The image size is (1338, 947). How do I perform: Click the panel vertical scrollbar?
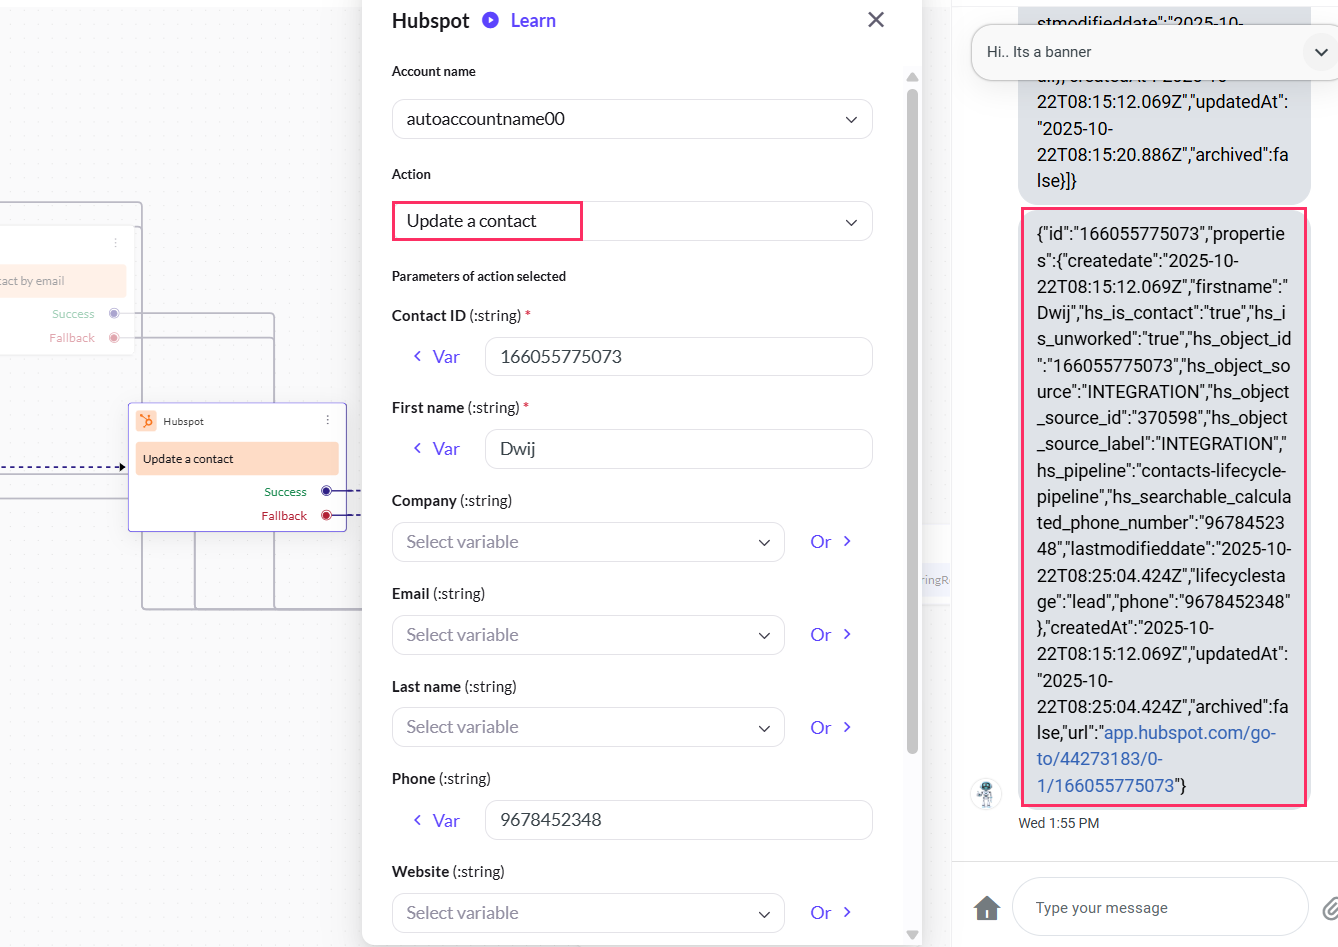912,420
